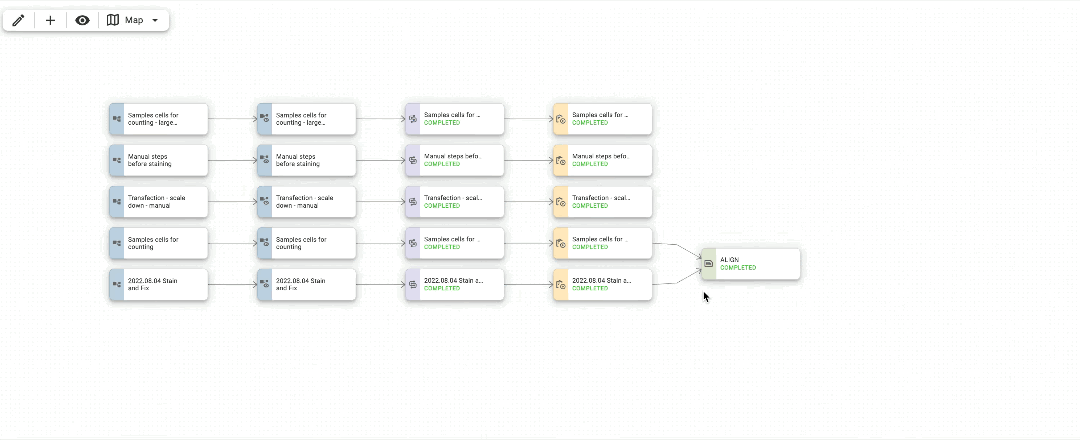Image resolution: width=1080 pixels, height=440 pixels.
Task: Click purple icon of third-column '2022.08.04 Stain' node
Action: (412, 284)
